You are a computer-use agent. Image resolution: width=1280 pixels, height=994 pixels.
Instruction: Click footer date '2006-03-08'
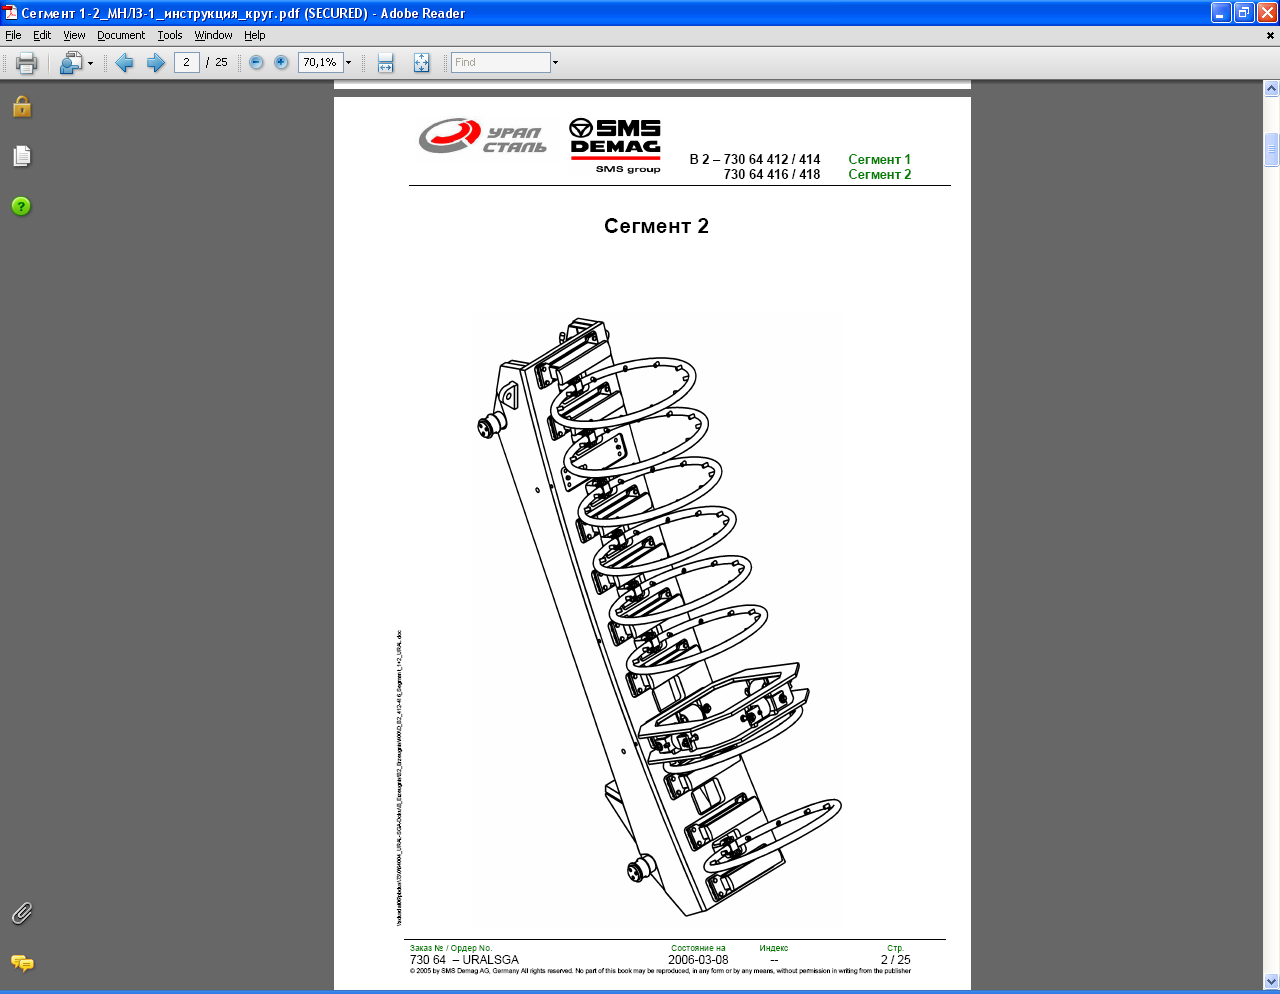(x=698, y=960)
